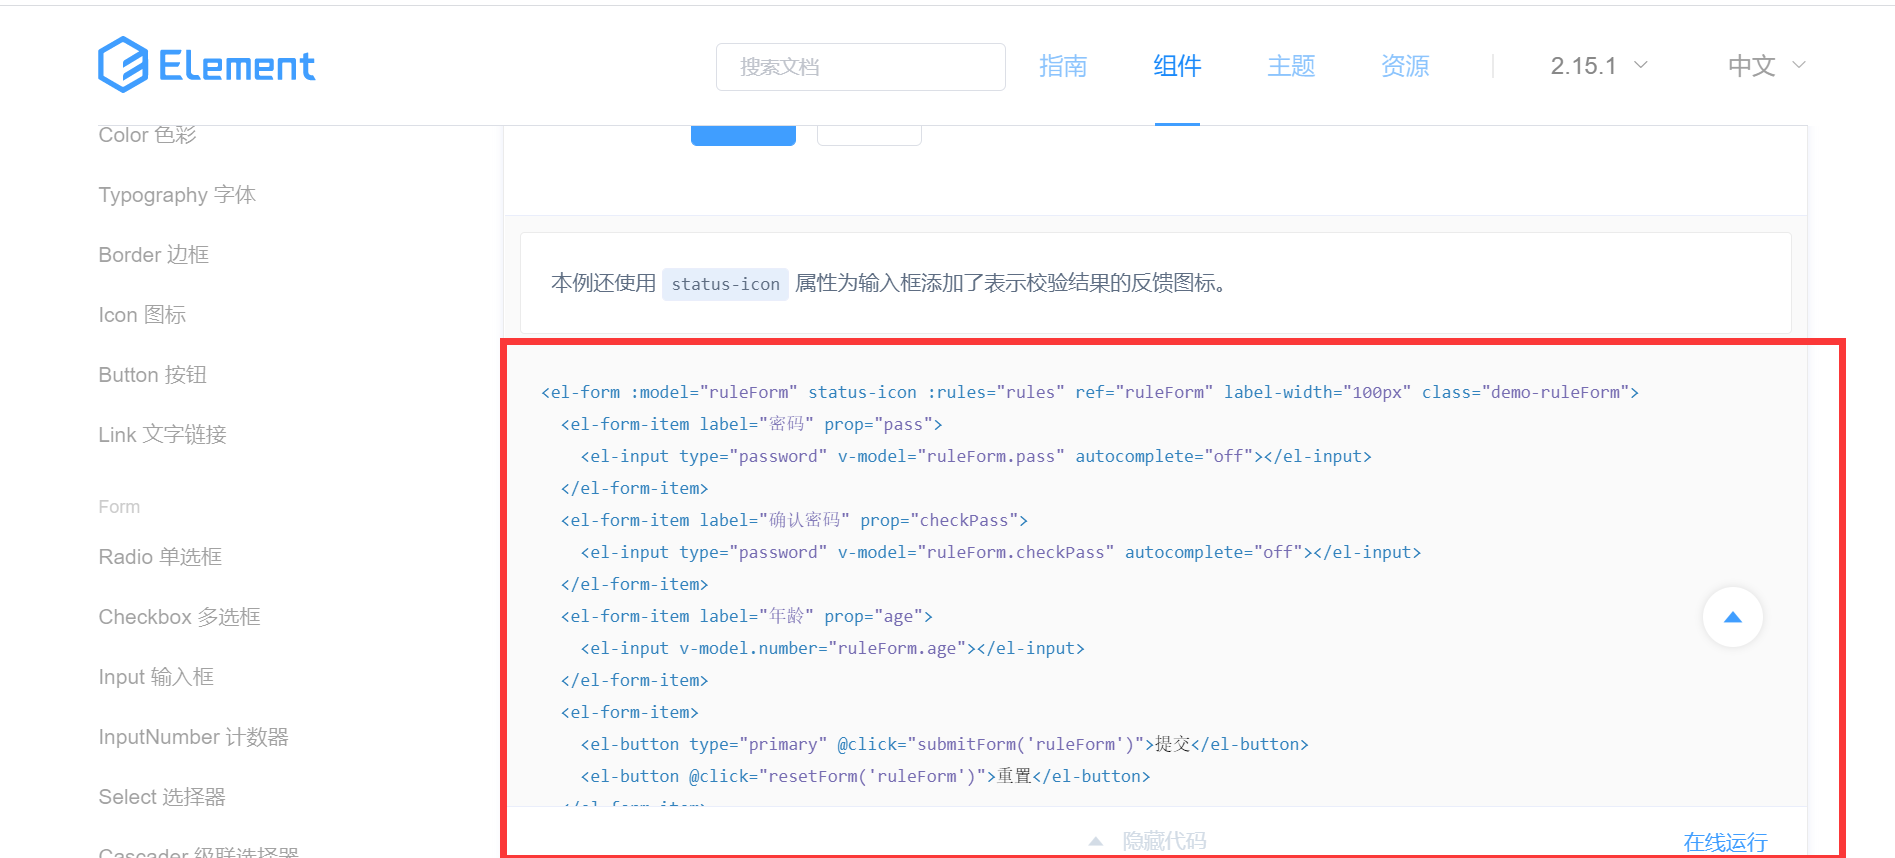Click code line with label="年龄"
1895x858 pixels.
point(747,616)
